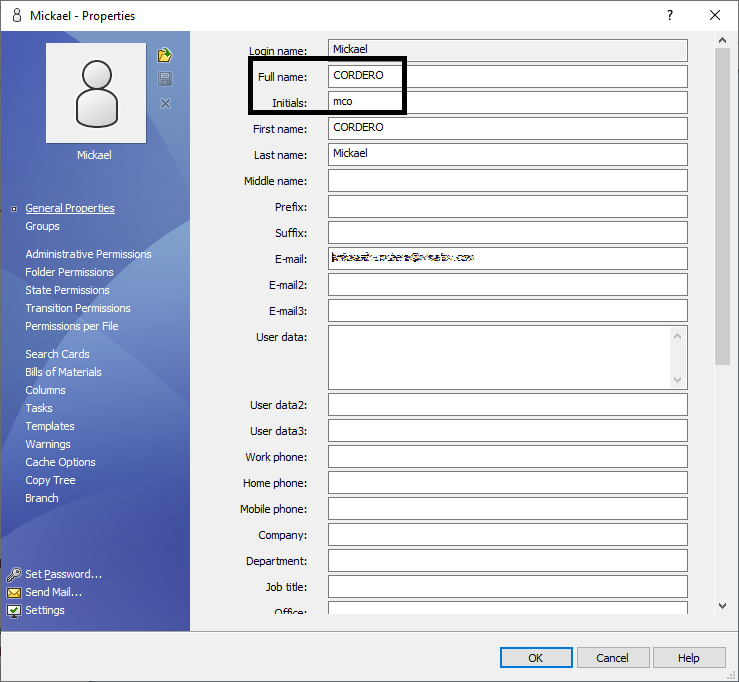Open Administrative Permissions page
Viewport: 739px width, 682px height.
(x=88, y=254)
